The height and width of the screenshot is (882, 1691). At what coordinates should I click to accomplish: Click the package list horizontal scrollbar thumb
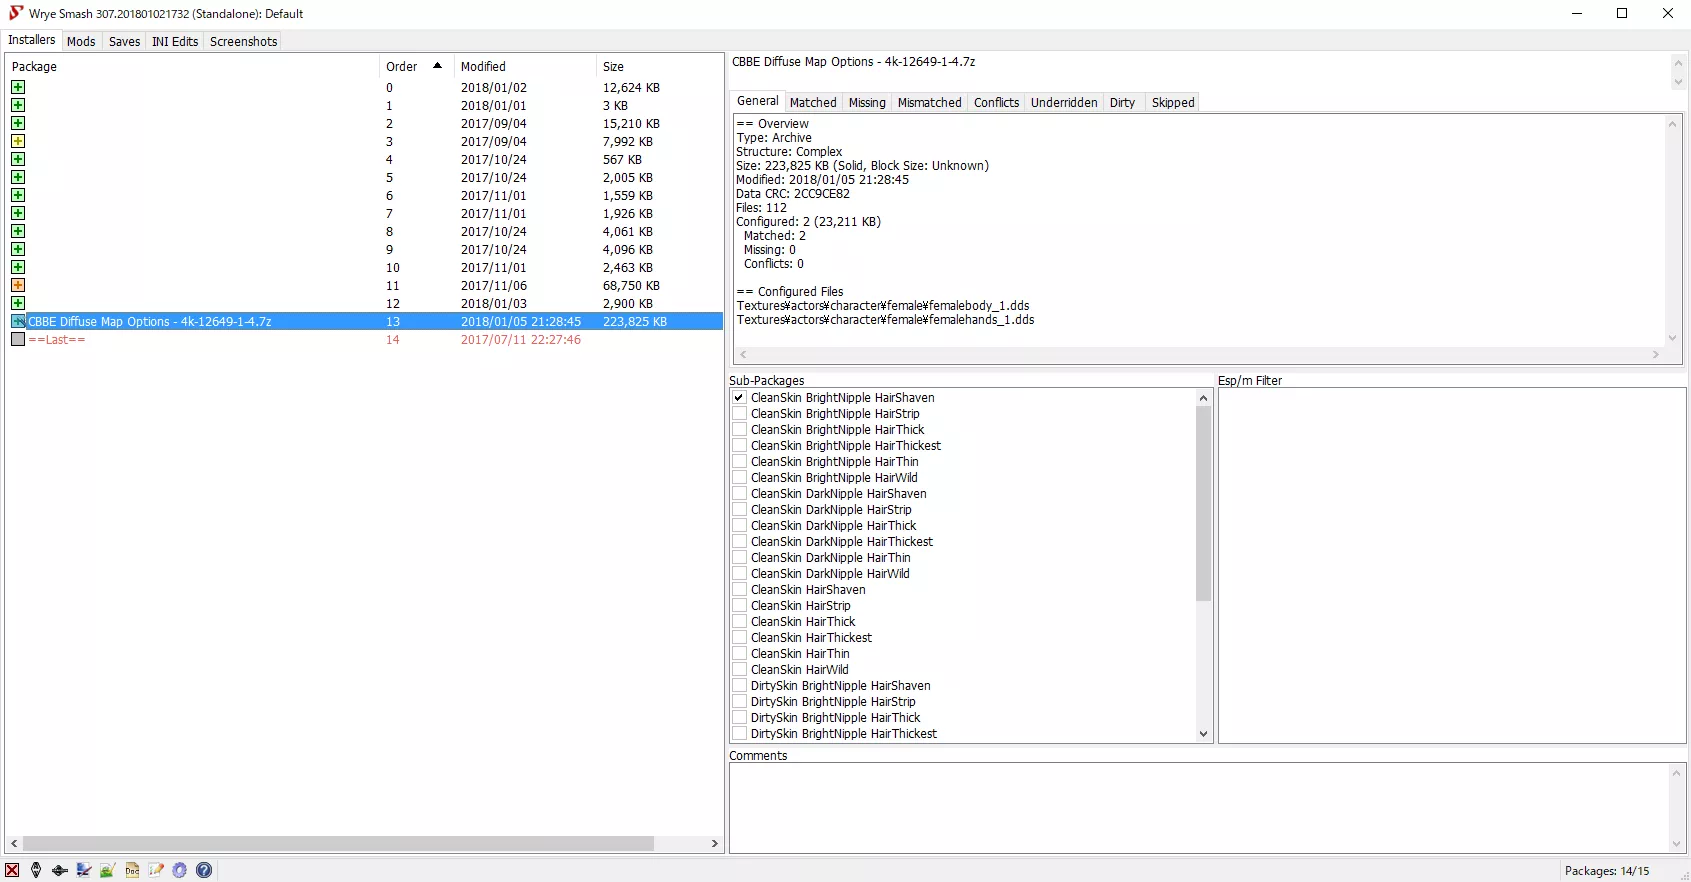(338, 843)
